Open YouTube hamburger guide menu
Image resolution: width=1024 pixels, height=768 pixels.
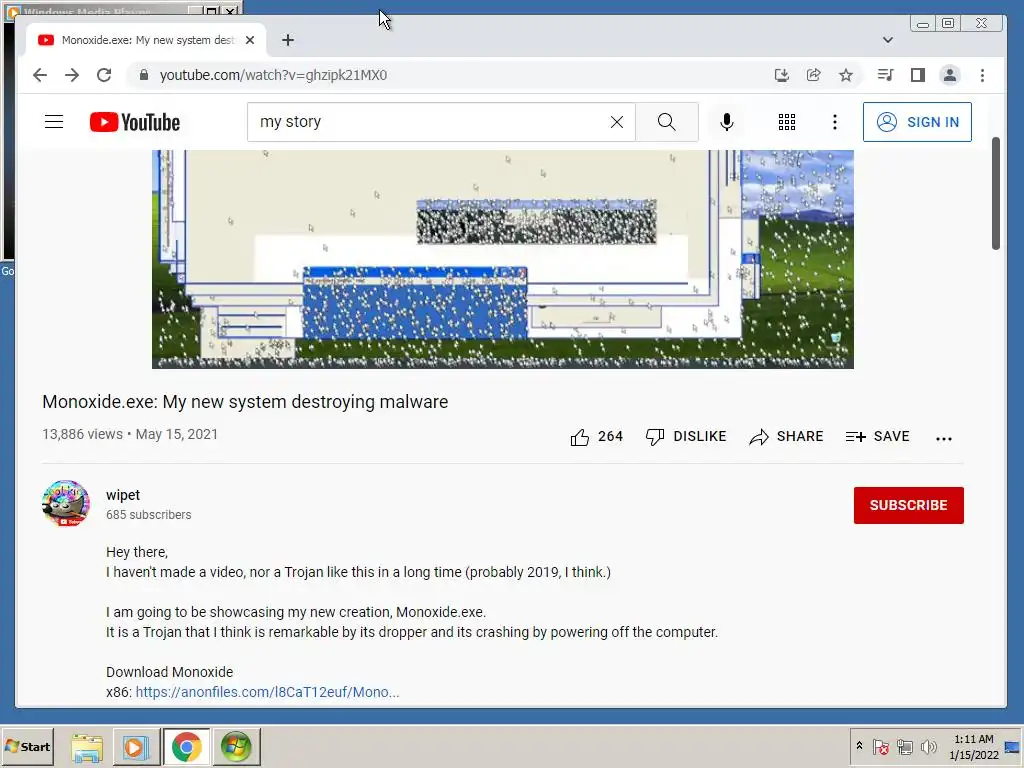54,122
